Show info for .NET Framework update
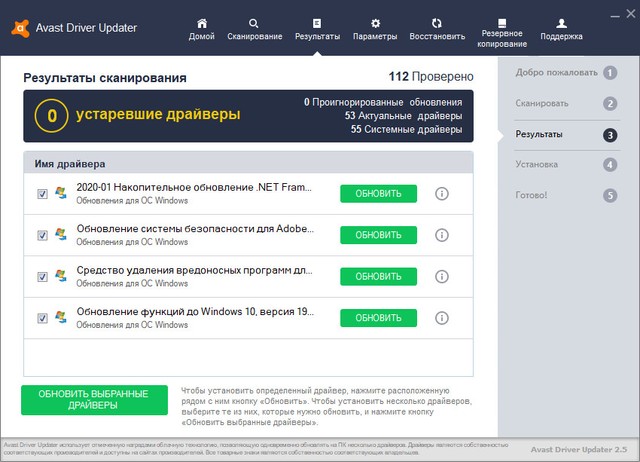Viewport: 640px width, 462px height. [442, 193]
